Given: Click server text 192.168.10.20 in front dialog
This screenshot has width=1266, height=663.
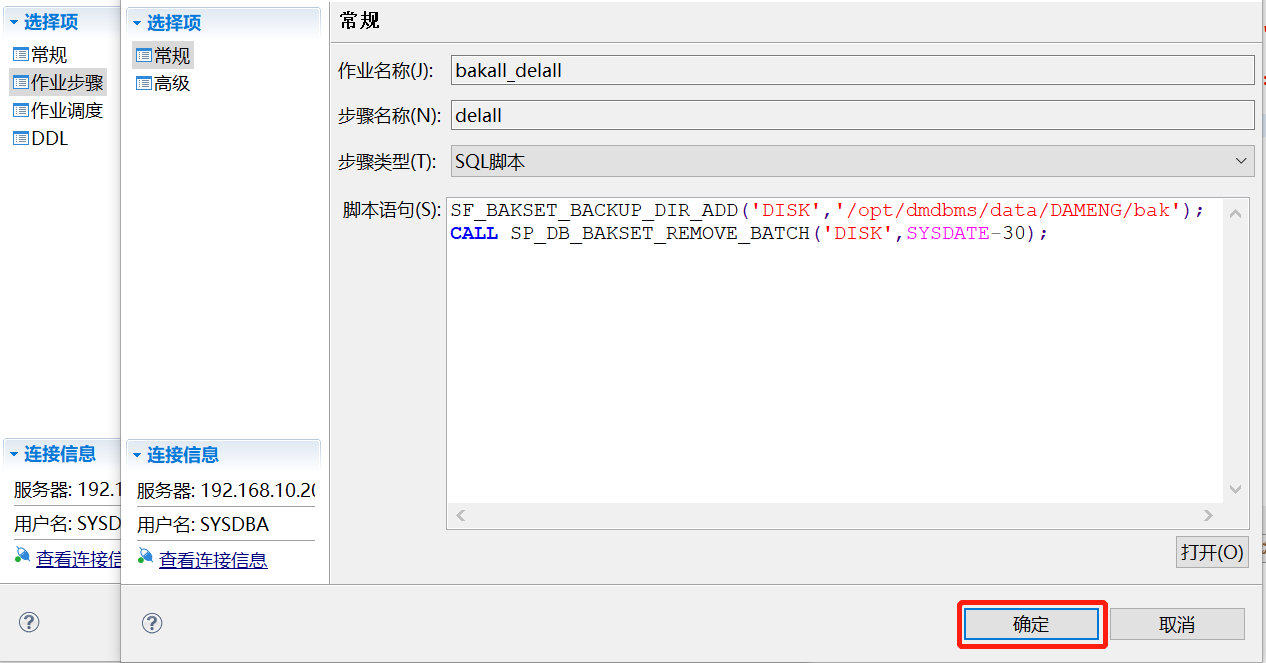Looking at the screenshot, I should [x=258, y=491].
